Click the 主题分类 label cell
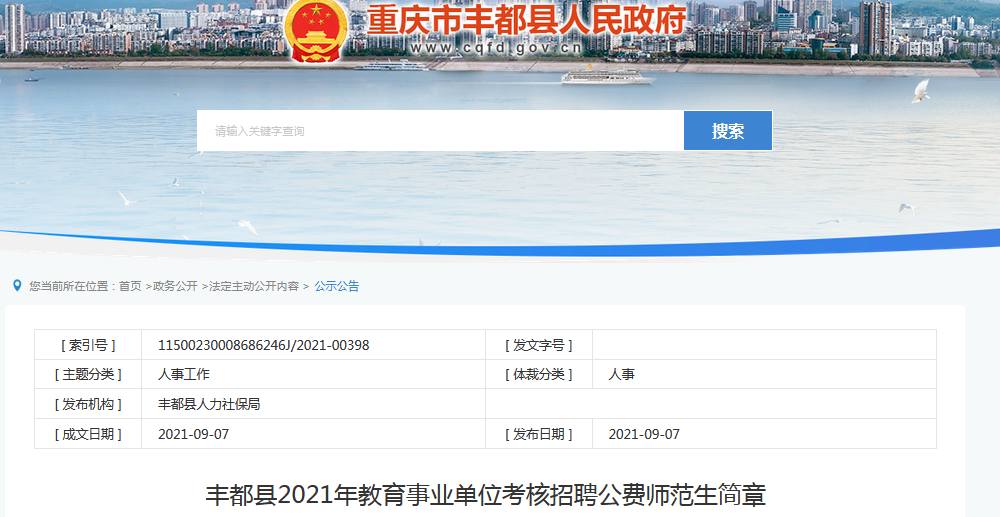This screenshot has width=1000, height=517. (x=88, y=374)
